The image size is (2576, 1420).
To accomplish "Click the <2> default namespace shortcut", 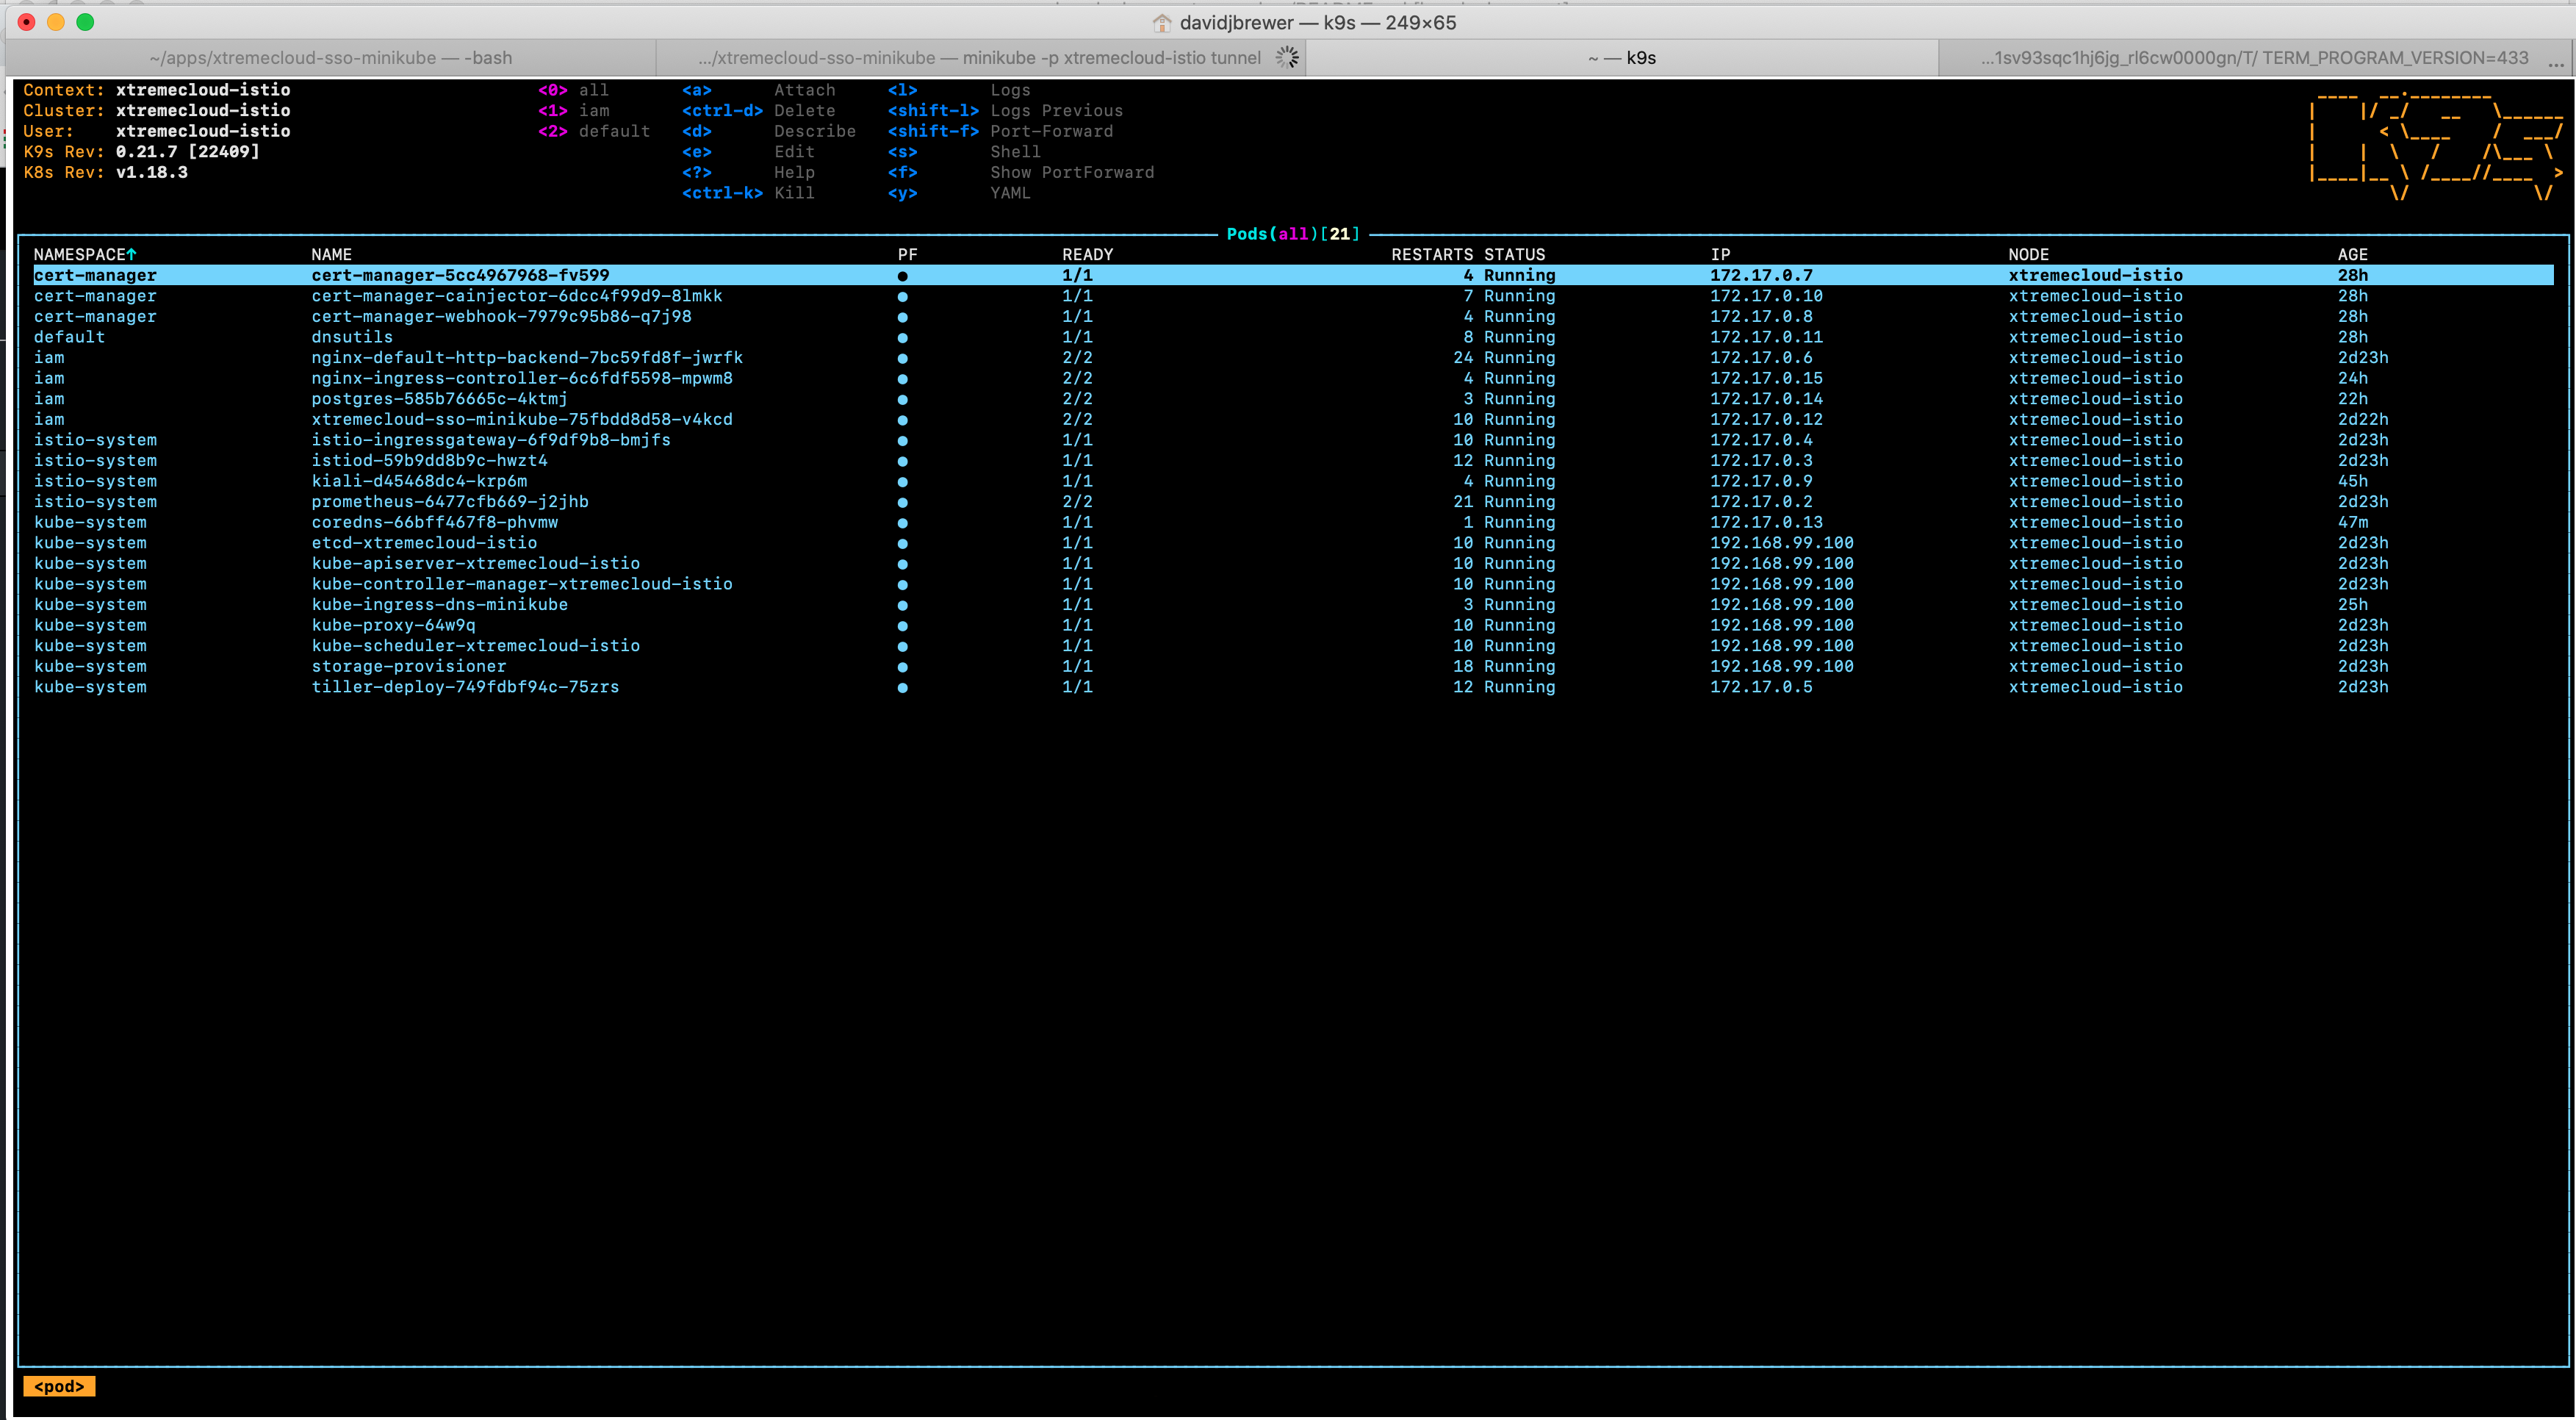I will pyautogui.click(x=594, y=131).
